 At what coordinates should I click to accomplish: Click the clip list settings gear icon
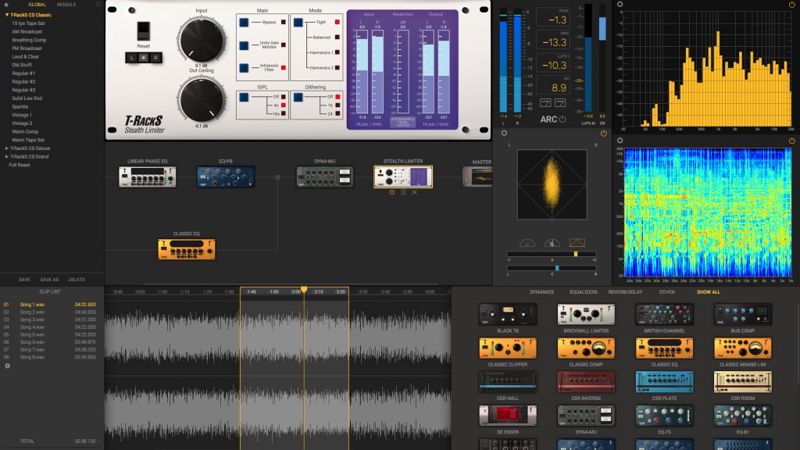[x=7, y=366]
